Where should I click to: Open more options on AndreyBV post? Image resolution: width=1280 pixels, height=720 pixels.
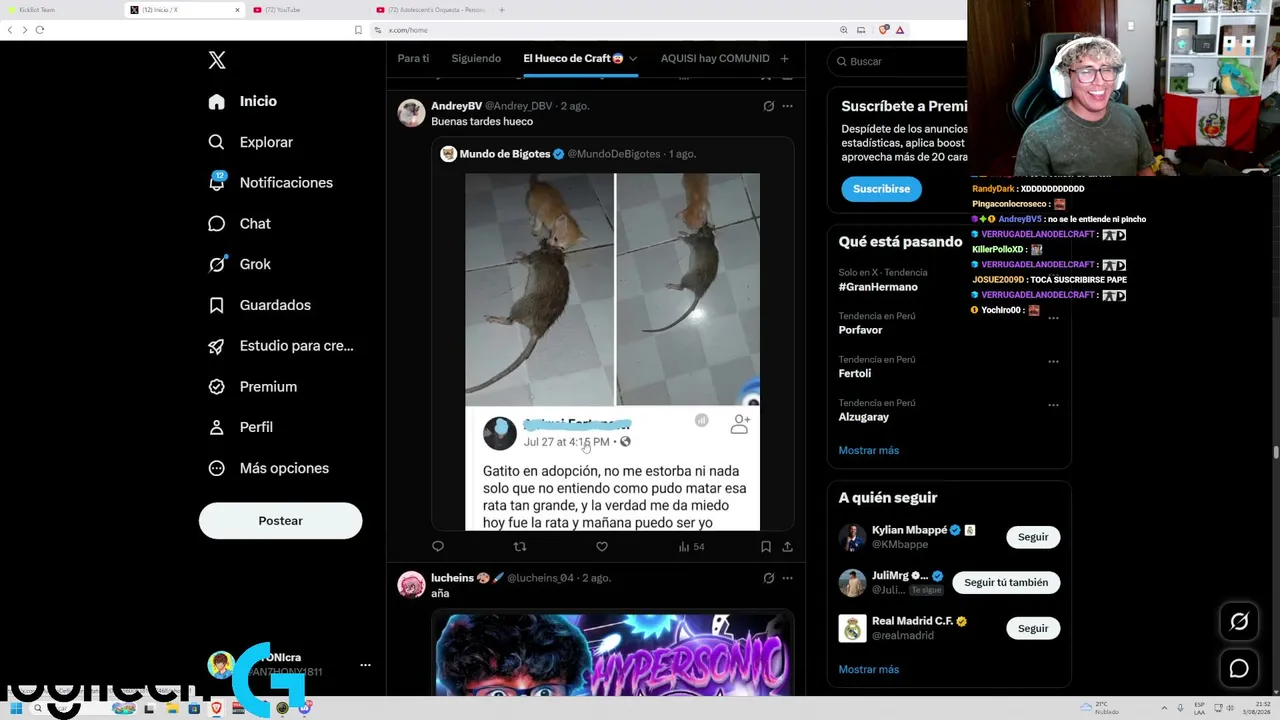pos(787,106)
